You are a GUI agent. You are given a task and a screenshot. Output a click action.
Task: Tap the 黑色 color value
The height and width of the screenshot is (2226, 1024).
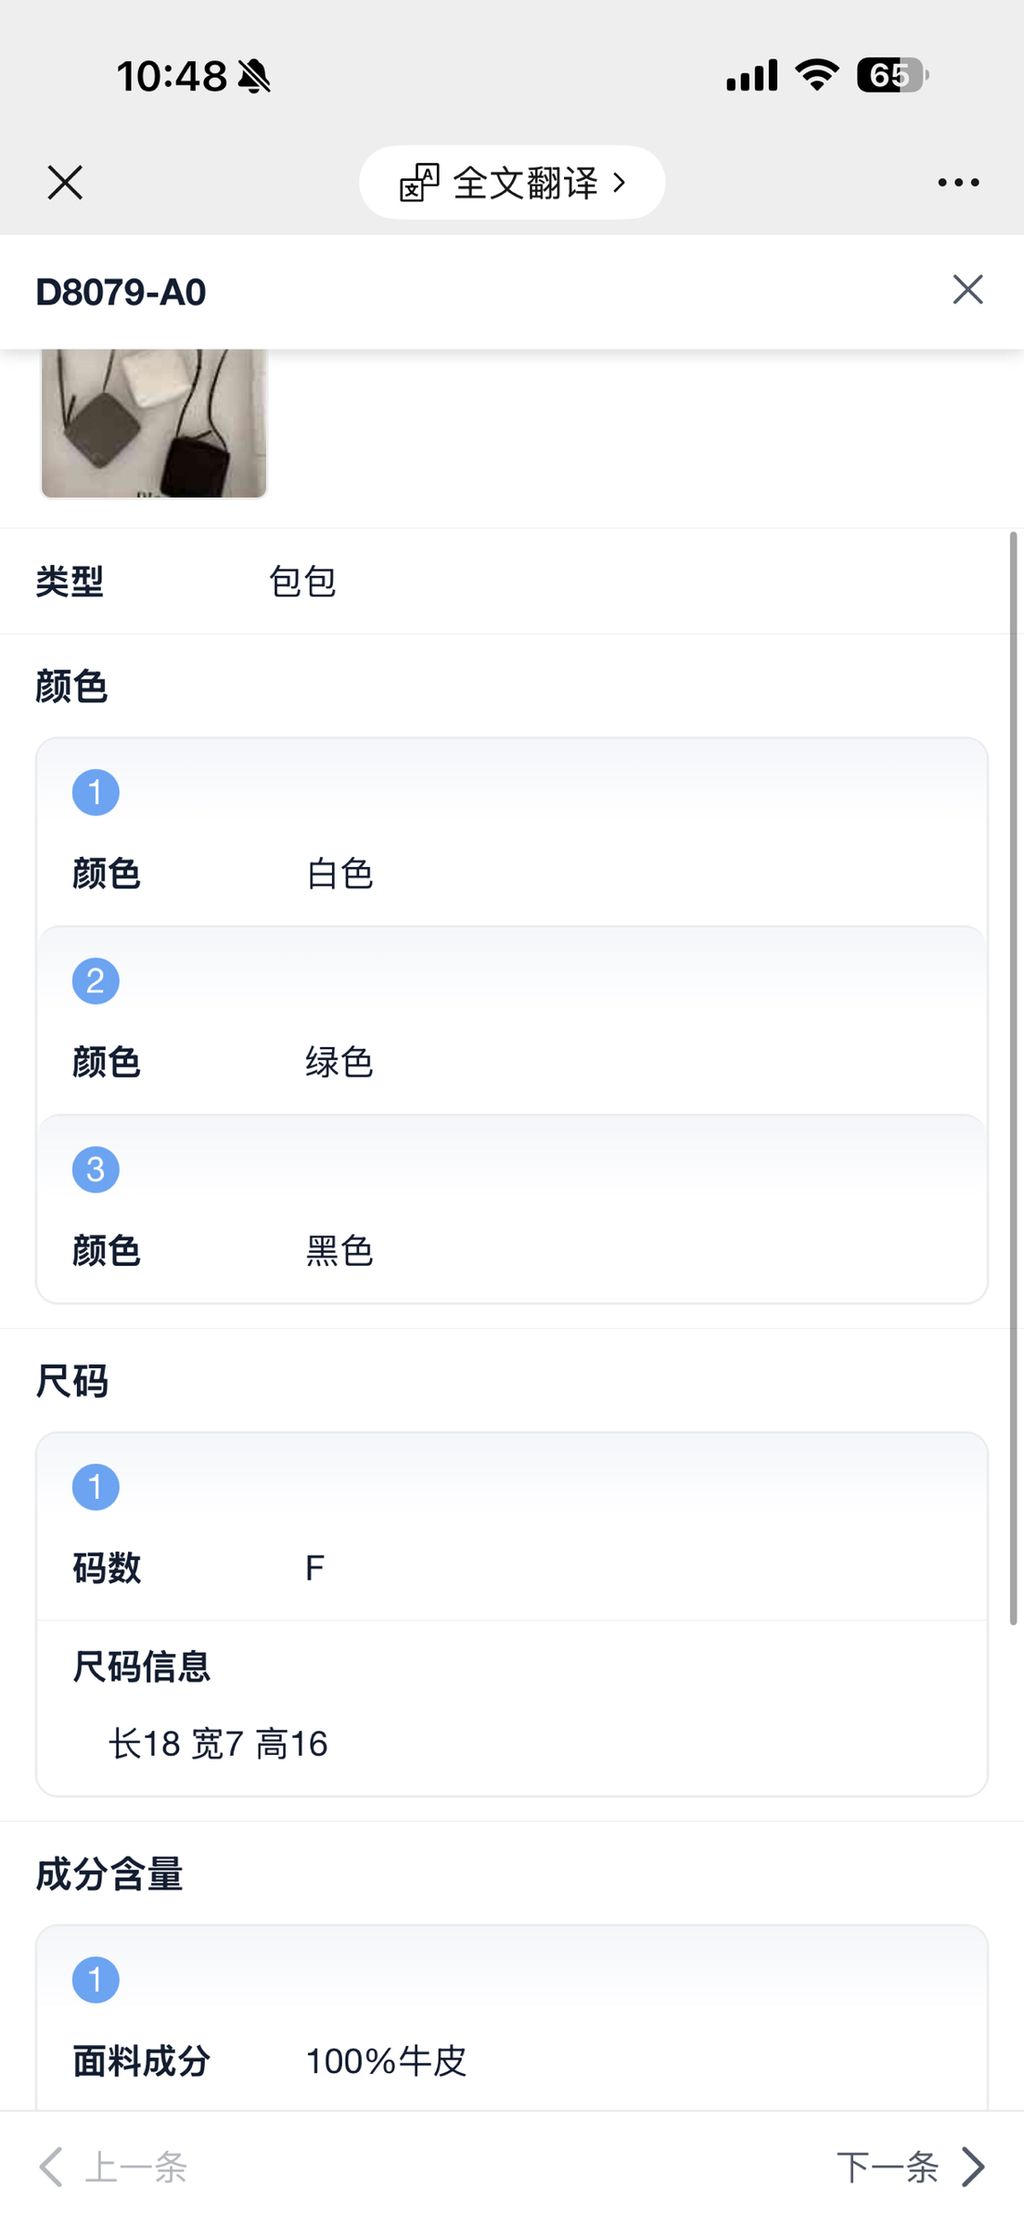pos(340,1251)
